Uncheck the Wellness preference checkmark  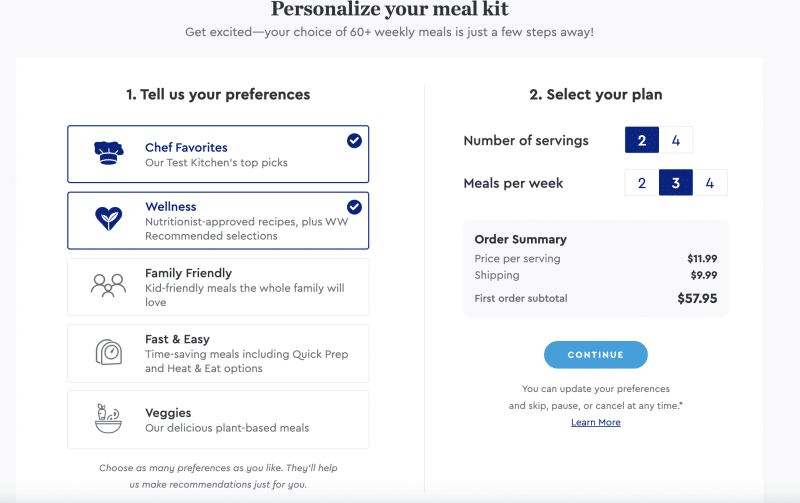pos(354,207)
